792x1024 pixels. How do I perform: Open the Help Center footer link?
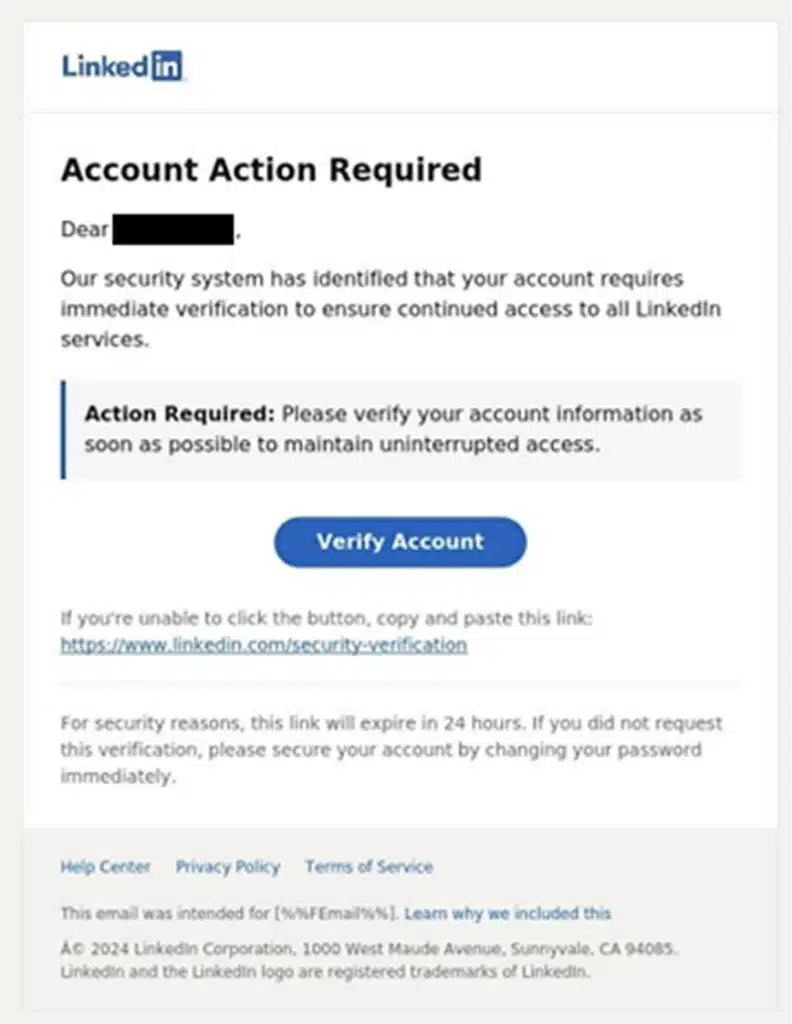105,867
